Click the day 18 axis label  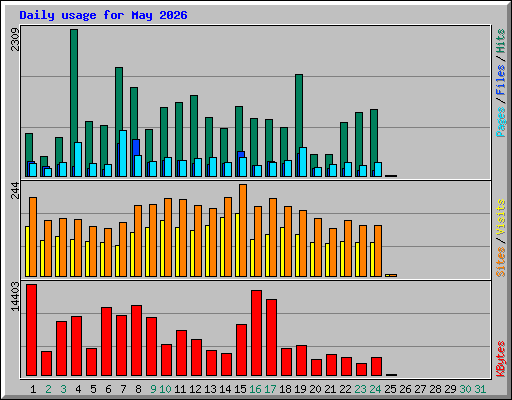coord(285,389)
